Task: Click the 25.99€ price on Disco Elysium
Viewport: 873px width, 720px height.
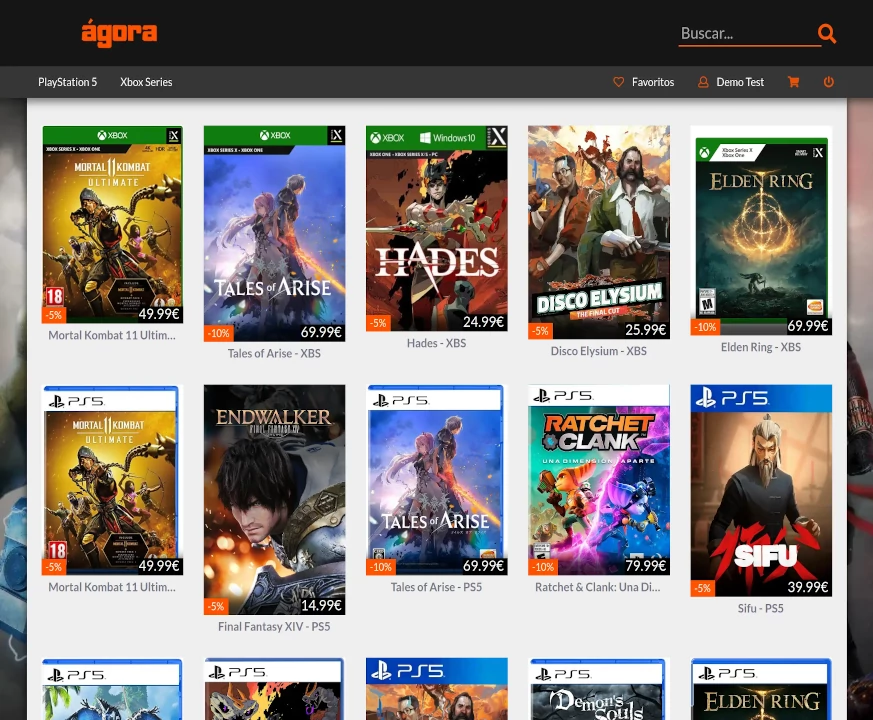Action: click(x=646, y=330)
